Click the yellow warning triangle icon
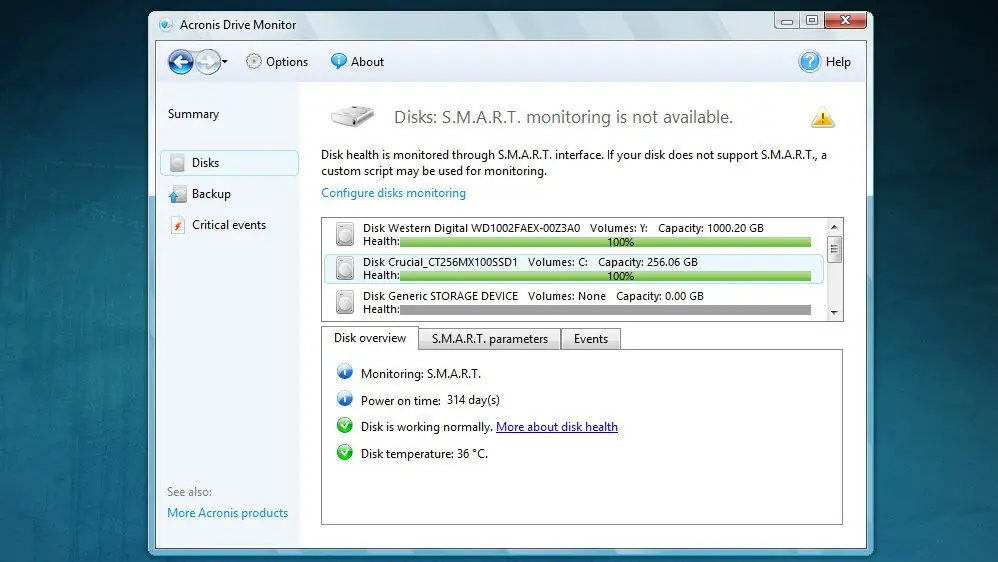Image resolution: width=998 pixels, height=562 pixels. point(823,118)
